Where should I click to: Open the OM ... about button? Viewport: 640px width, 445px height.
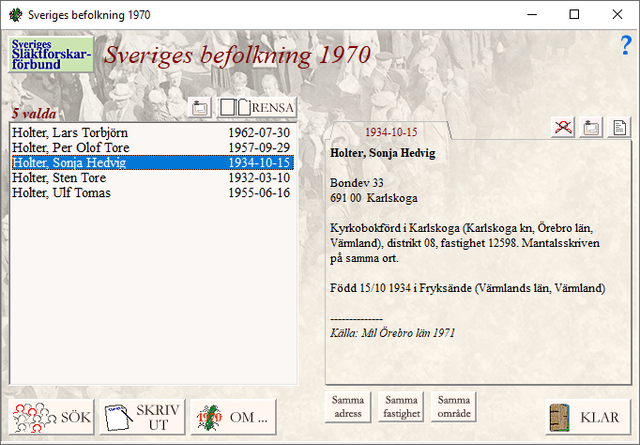[x=233, y=417]
